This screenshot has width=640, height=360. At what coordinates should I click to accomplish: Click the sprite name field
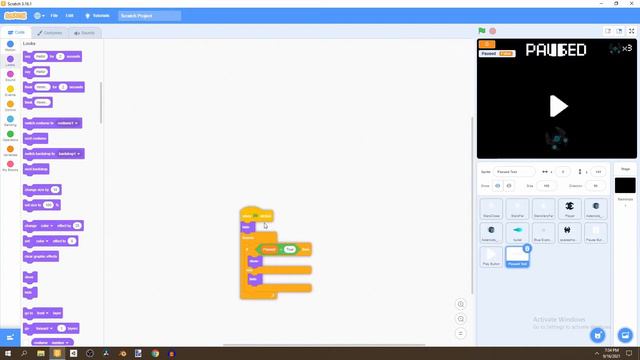[x=514, y=172]
